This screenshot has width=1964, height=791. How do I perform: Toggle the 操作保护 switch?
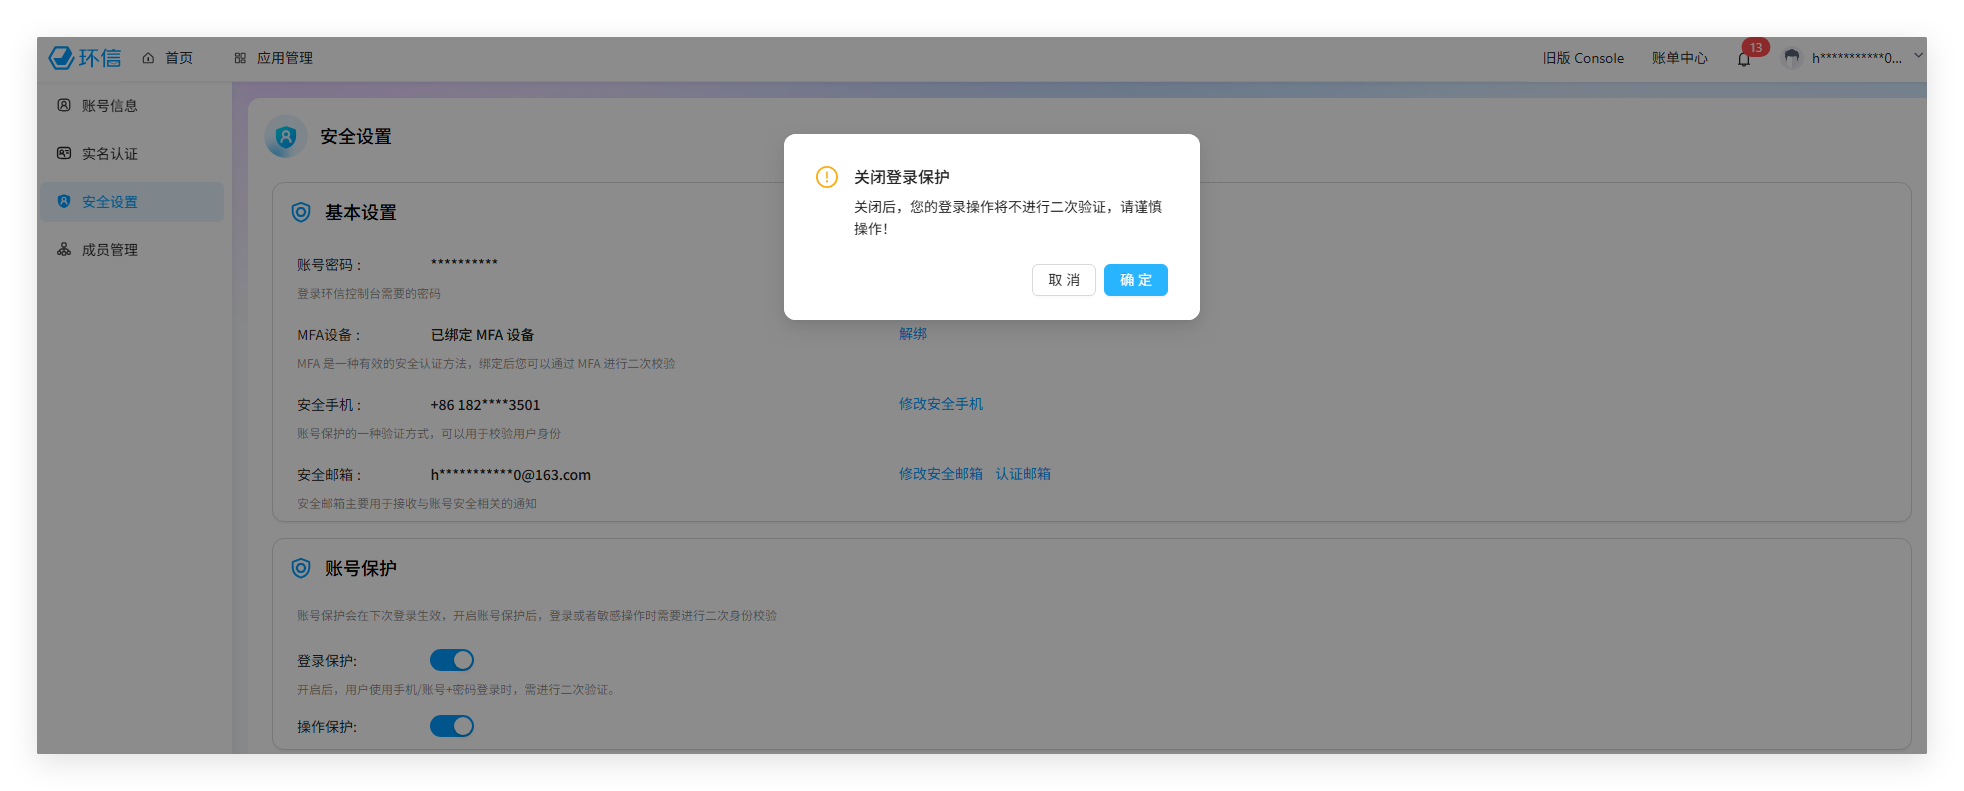452,726
